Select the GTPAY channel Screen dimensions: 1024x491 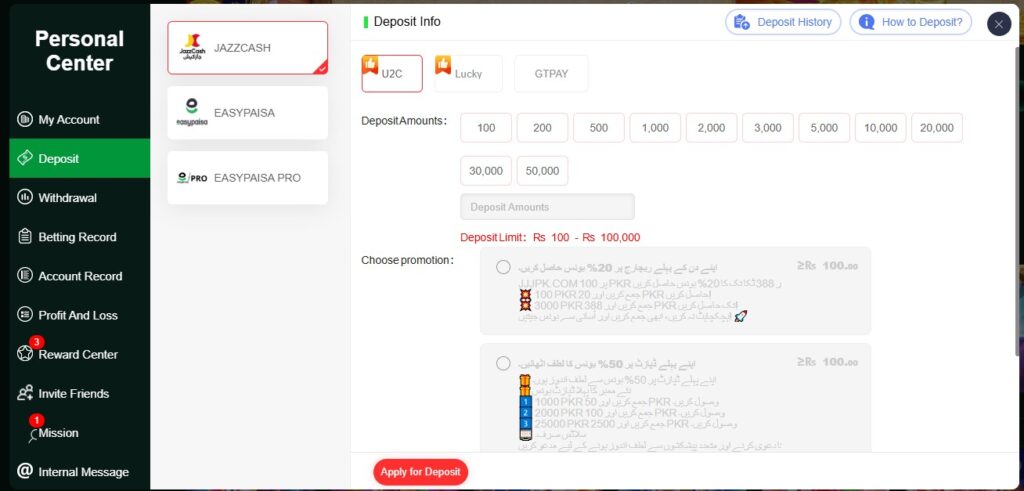click(551, 73)
